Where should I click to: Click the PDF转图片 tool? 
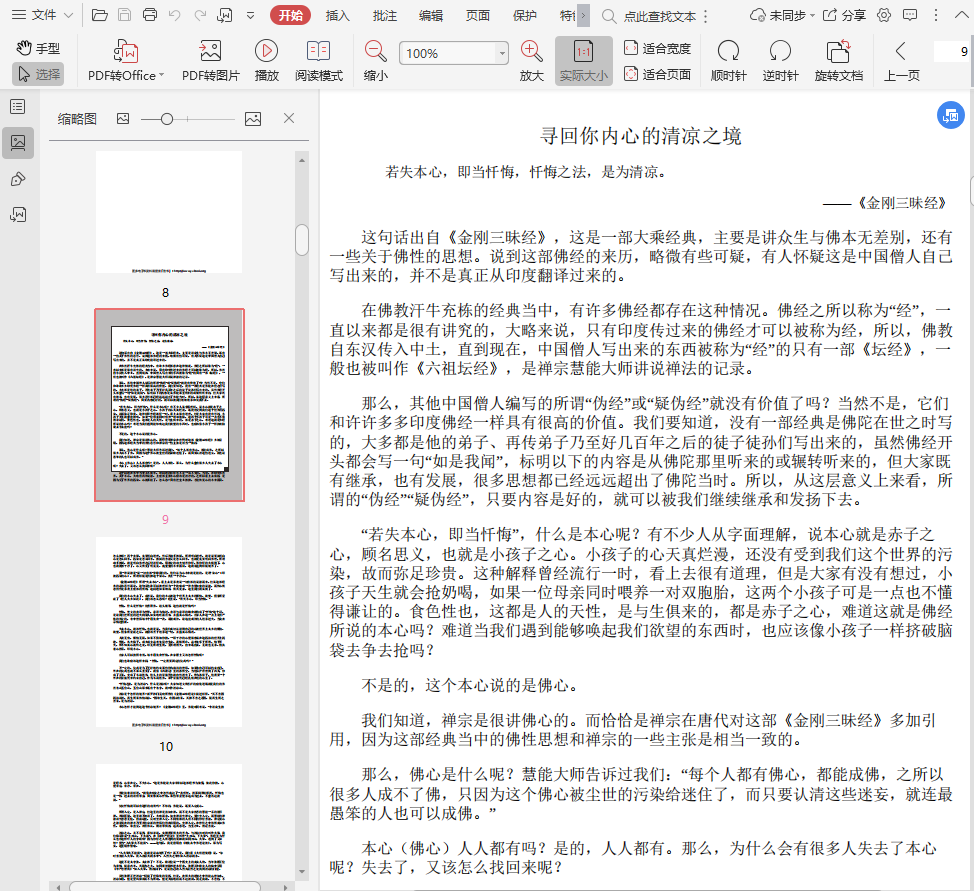pyautogui.click(x=211, y=60)
